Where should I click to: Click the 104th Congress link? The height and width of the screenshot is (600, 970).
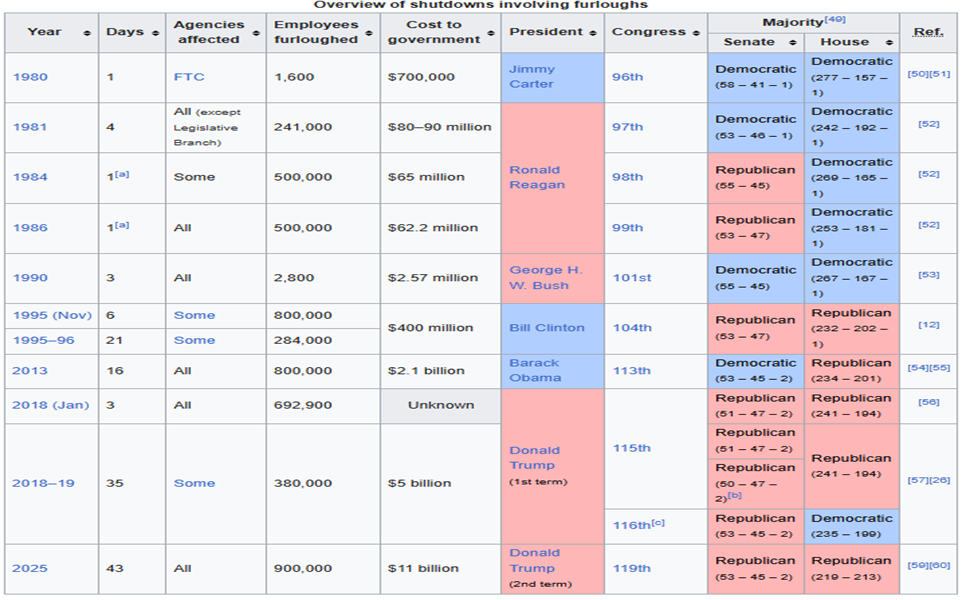pos(631,327)
